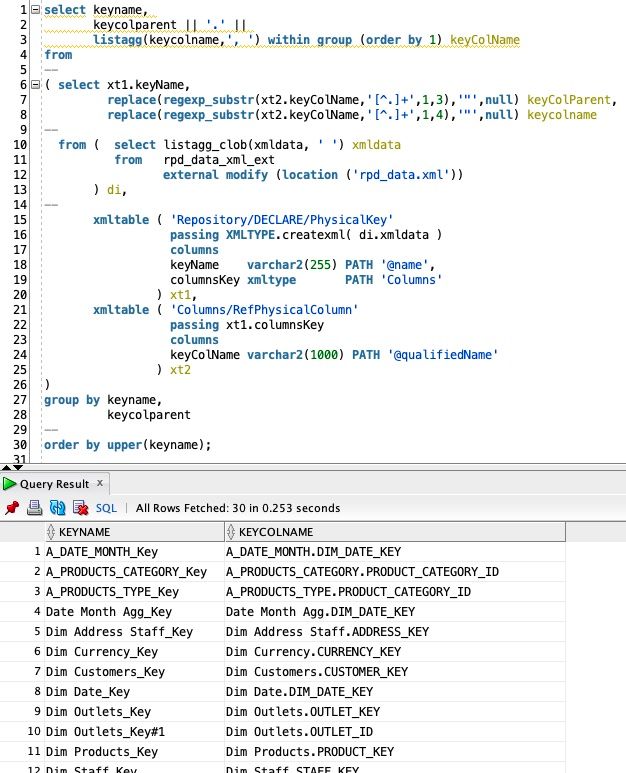Click the 'rpd_data.xml' string in editor
The image size is (626, 773).
pyautogui.click(x=400, y=175)
